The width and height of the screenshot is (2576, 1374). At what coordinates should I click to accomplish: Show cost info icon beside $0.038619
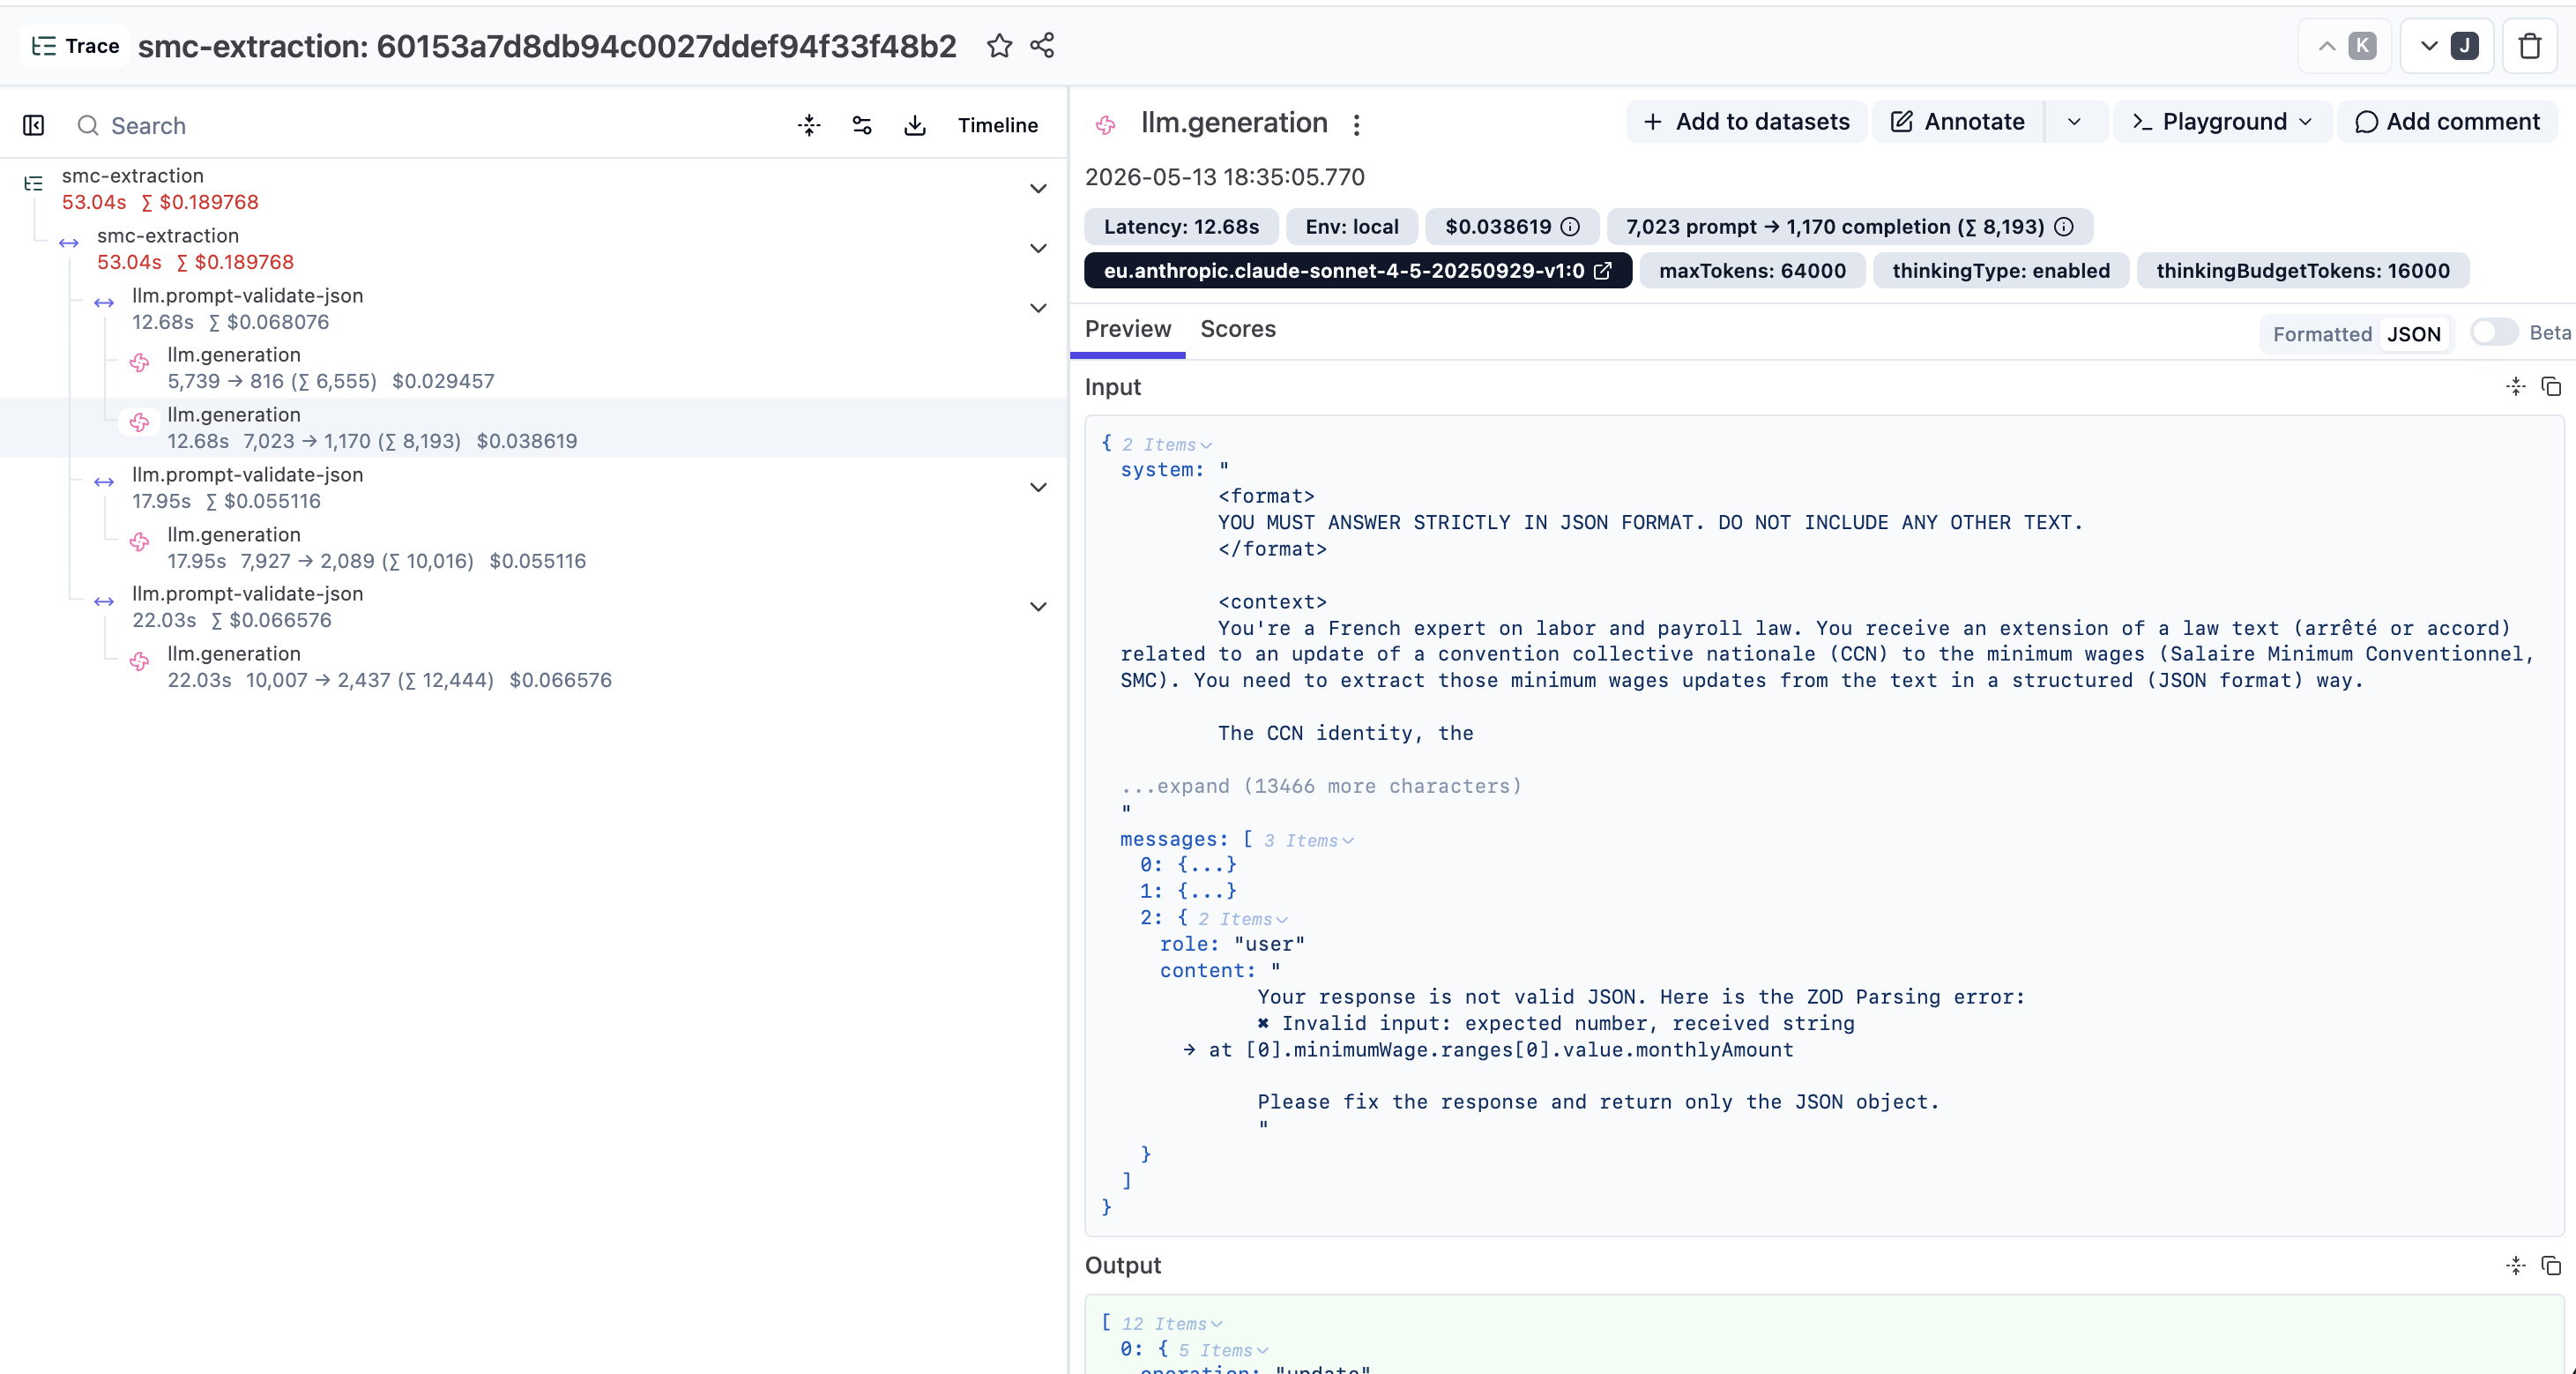(x=1570, y=227)
